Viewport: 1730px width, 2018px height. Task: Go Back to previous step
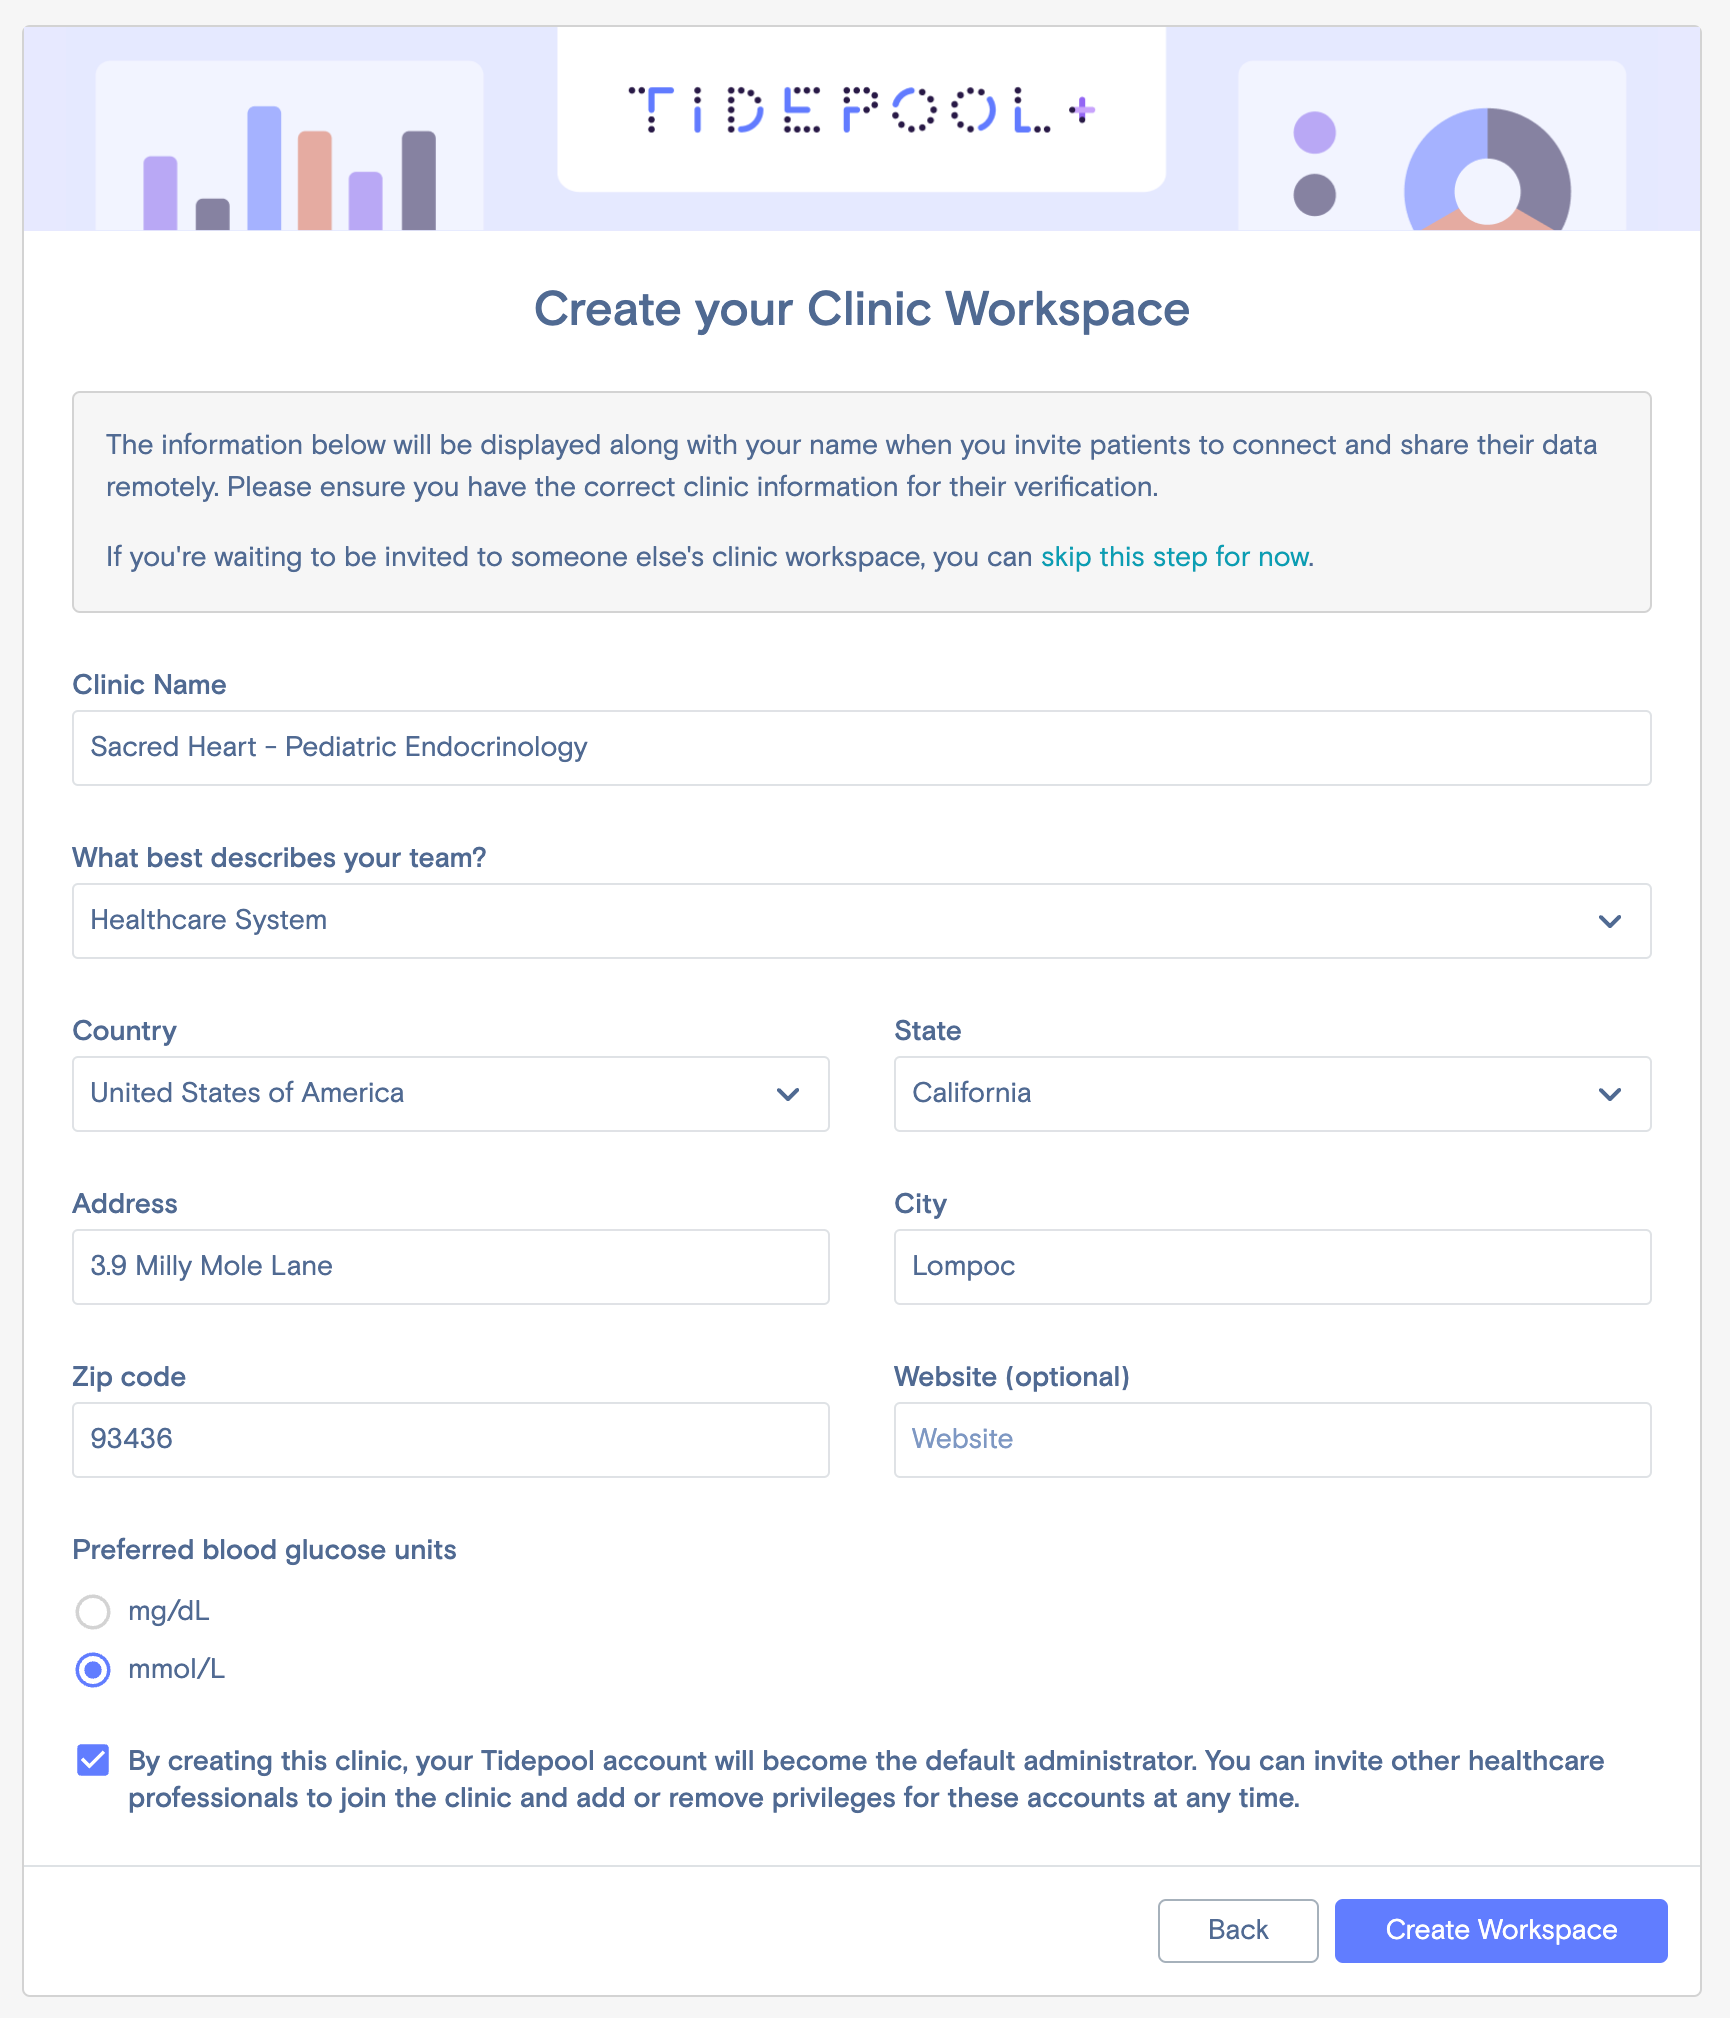click(1238, 1930)
